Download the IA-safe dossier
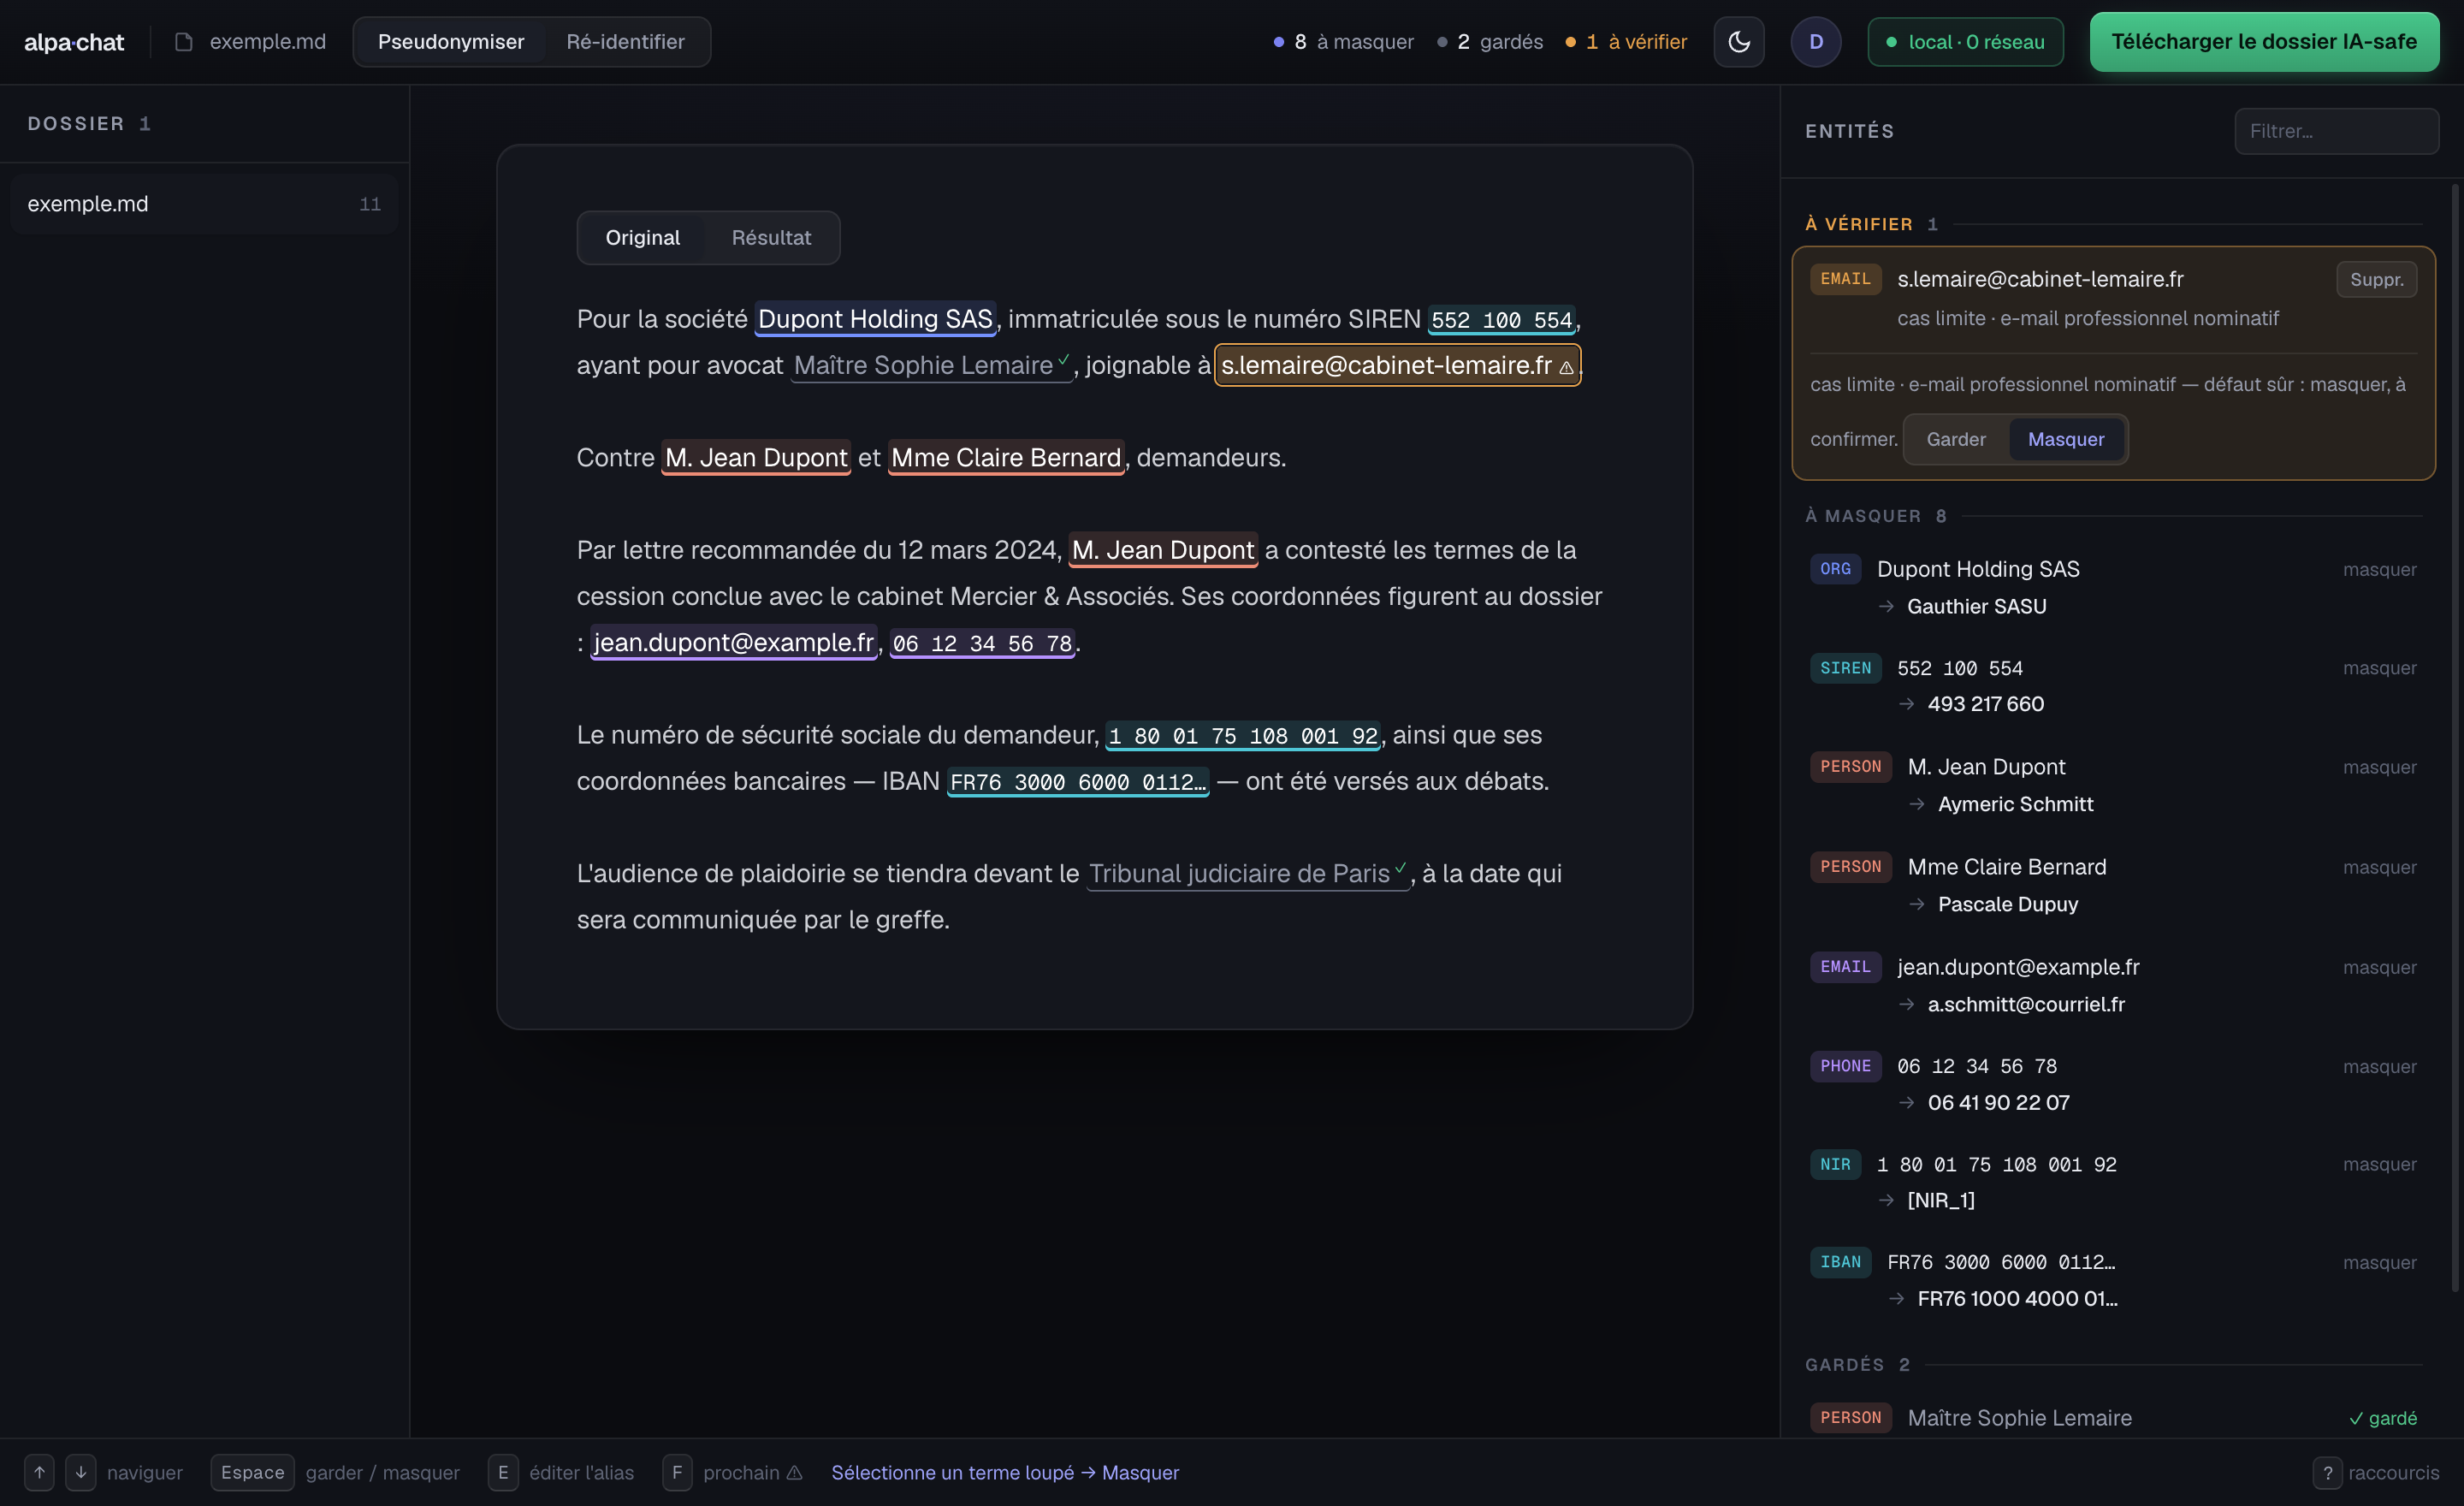Viewport: 2464px width, 1506px height. coord(2264,42)
